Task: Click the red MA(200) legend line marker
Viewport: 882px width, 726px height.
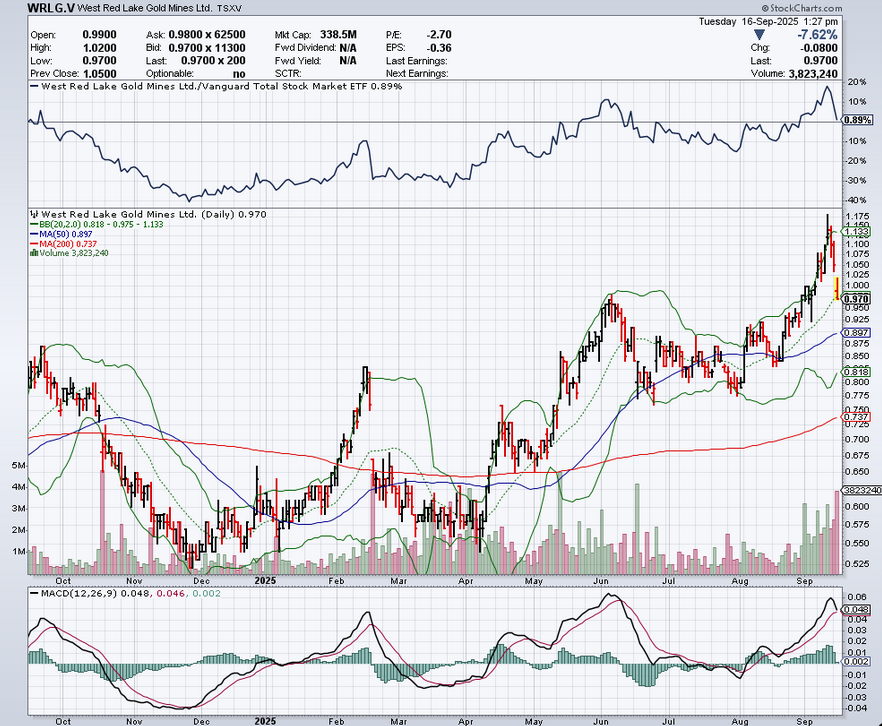Action: tap(34, 244)
